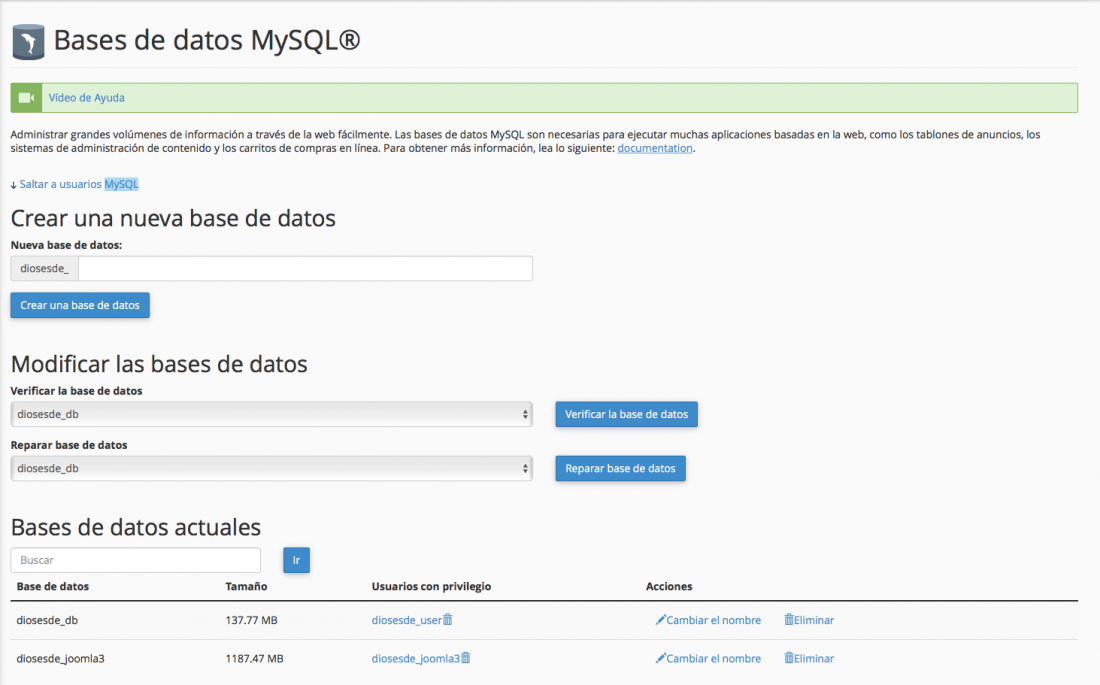Click the Base de datos column header
This screenshot has height=685, width=1100.
pos(53,586)
